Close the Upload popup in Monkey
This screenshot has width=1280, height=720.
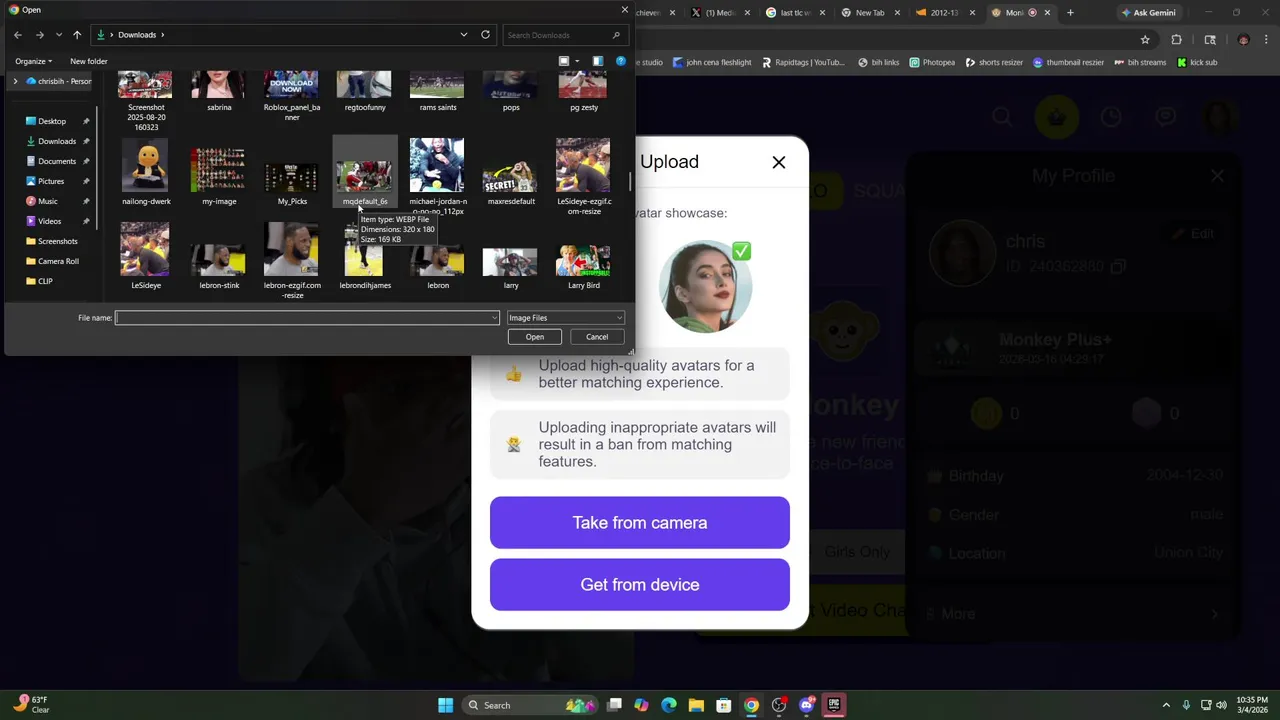pos(779,162)
